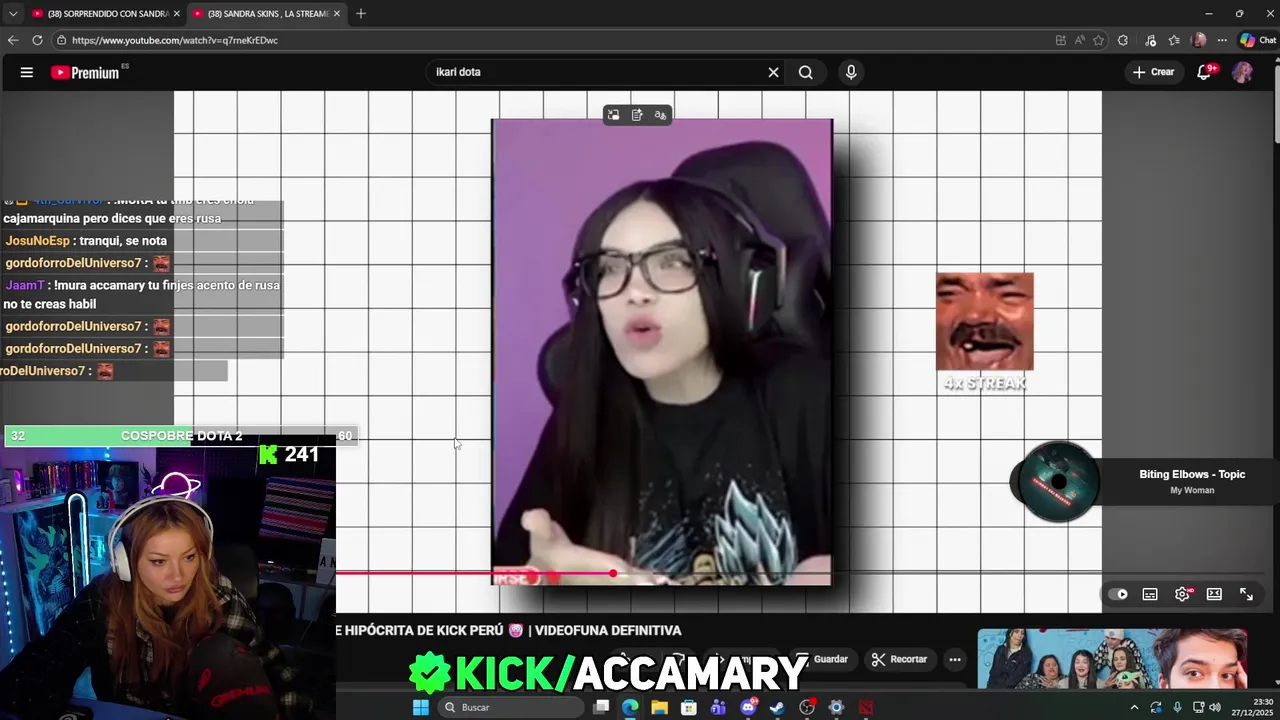The width and height of the screenshot is (1280, 720).
Task: Open Task View on taskbar
Action: point(601,707)
